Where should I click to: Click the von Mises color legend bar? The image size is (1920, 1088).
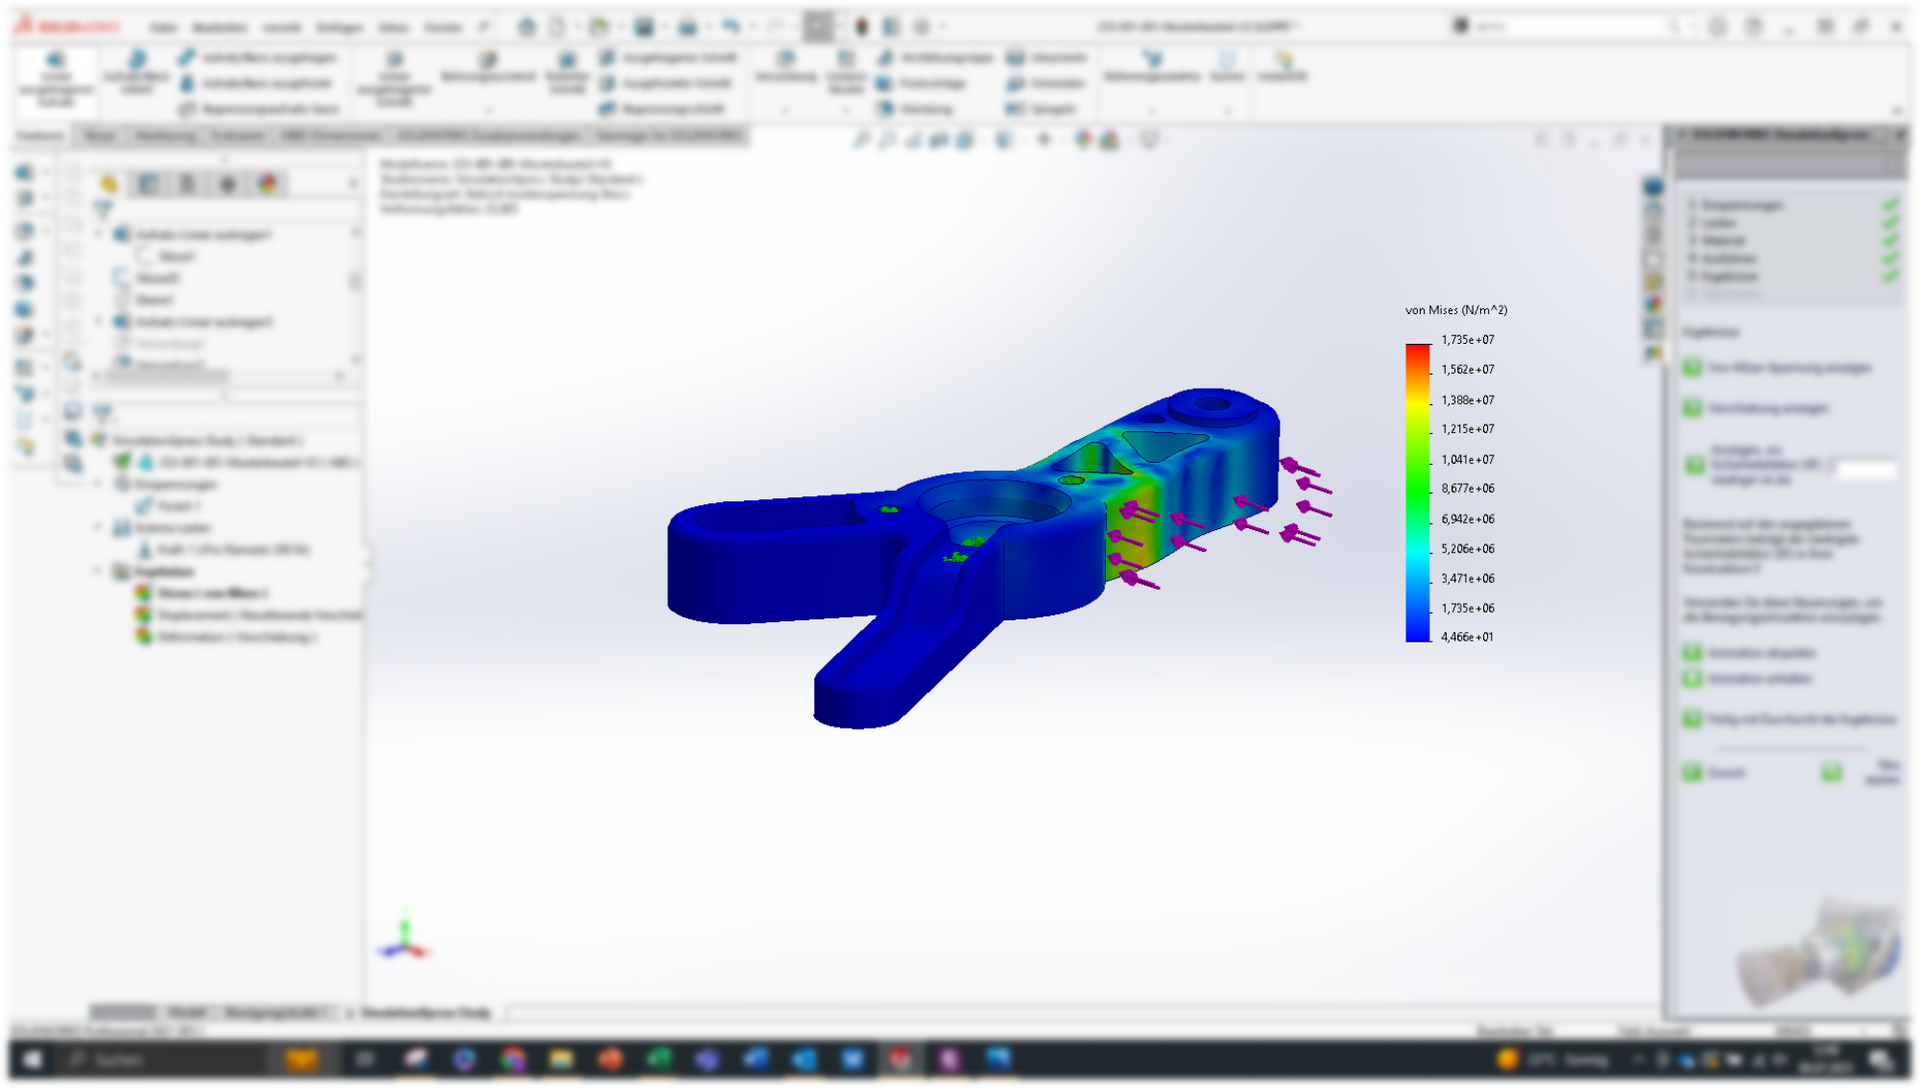[x=1417, y=492]
